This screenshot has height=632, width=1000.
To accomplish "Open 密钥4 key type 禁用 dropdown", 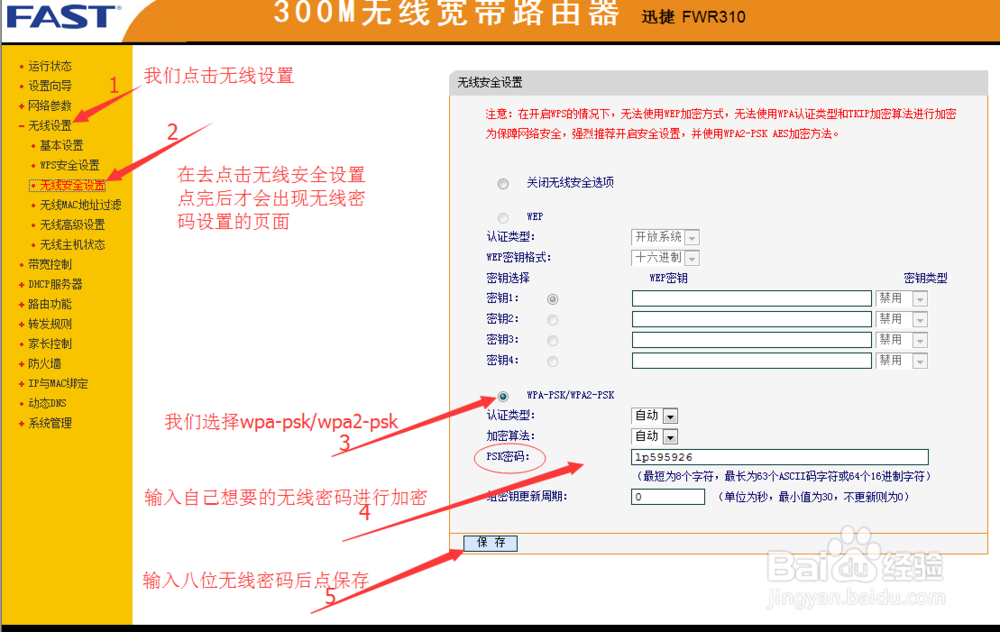I will (x=901, y=361).
